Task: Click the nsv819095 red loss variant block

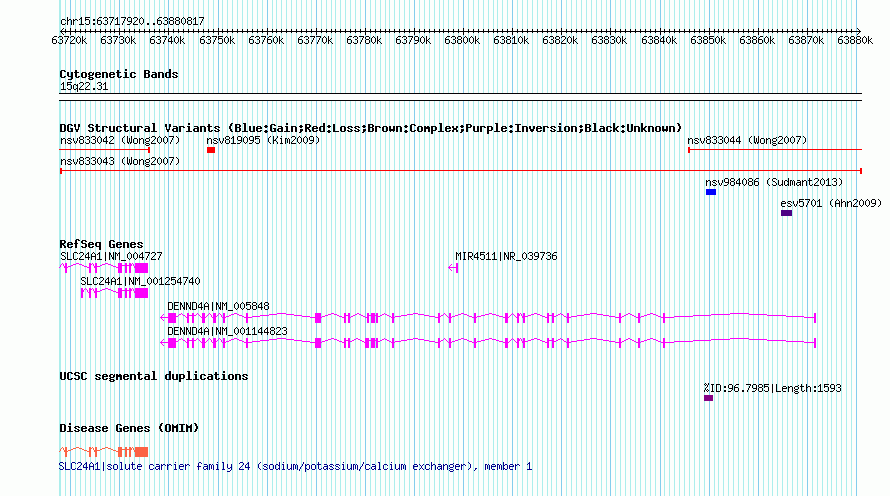Action: (x=211, y=150)
